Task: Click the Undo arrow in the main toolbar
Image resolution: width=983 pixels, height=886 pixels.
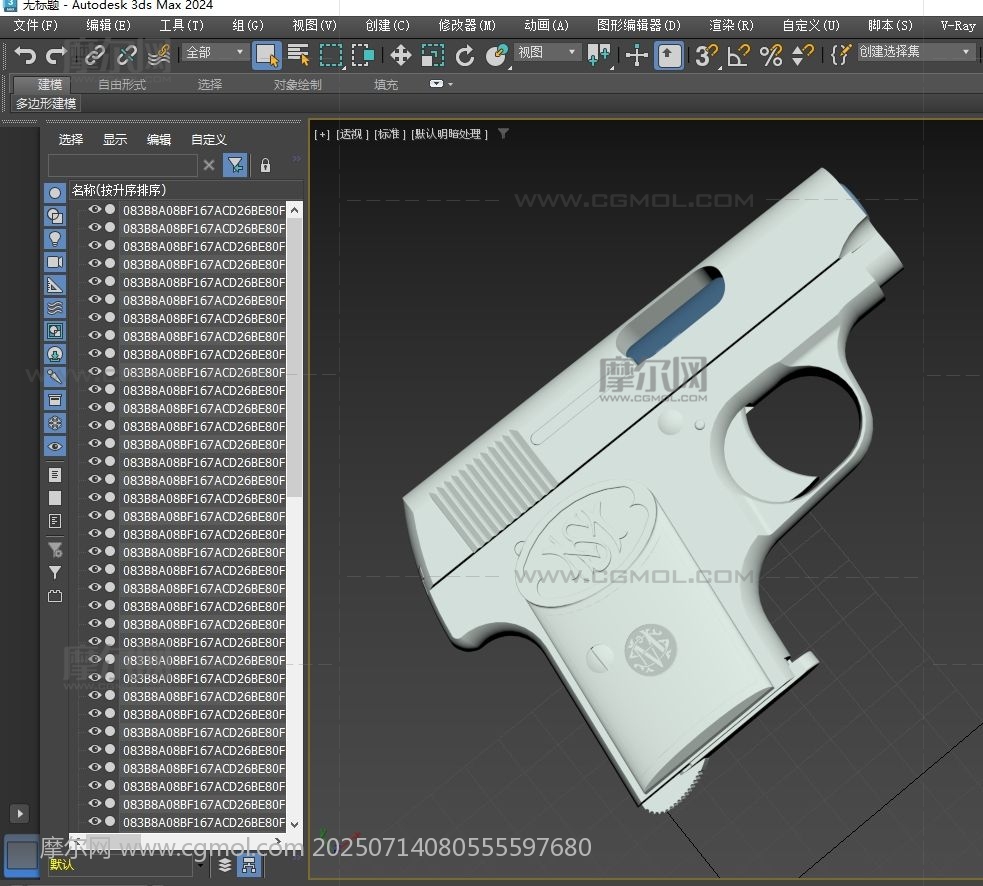Action: (x=25, y=55)
